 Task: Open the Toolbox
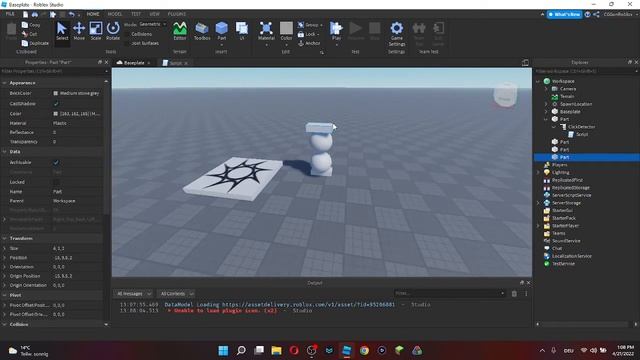coord(202,31)
